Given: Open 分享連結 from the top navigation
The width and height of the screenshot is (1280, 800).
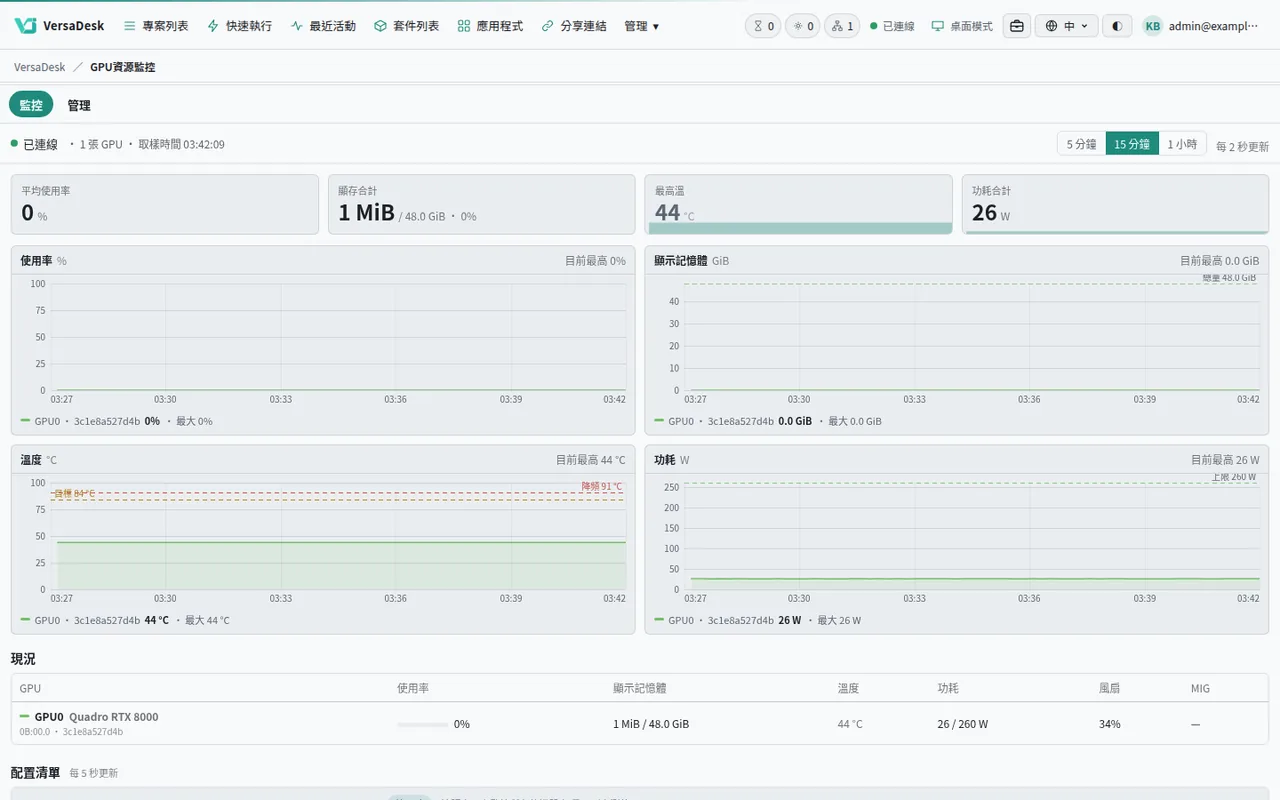Looking at the screenshot, I should pyautogui.click(x=574, y=26).
